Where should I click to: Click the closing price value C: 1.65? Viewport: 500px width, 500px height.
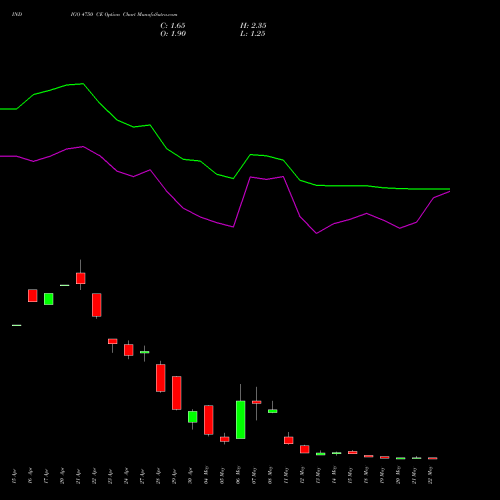coord(173,26)
